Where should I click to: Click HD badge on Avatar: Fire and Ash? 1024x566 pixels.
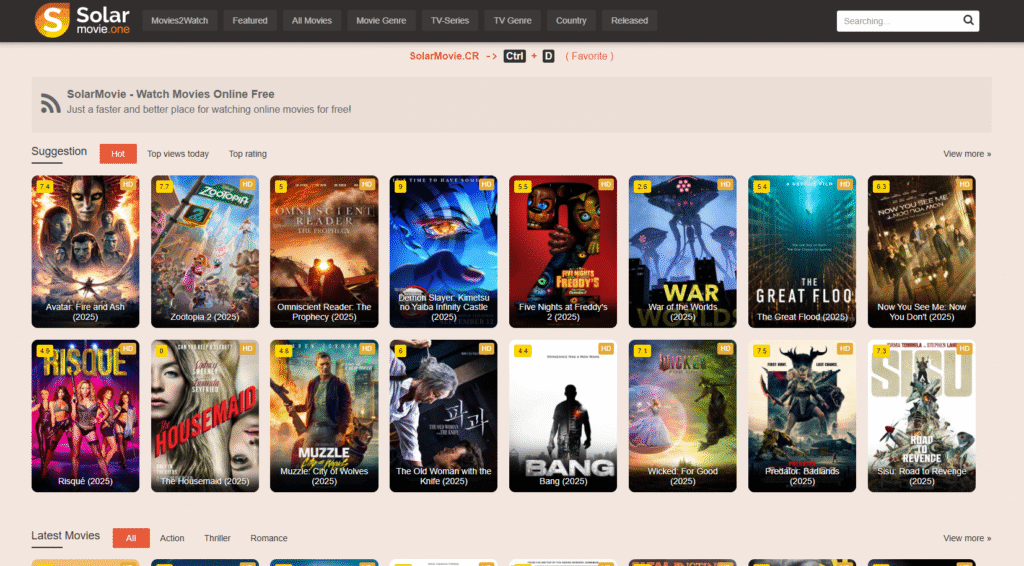128,185
